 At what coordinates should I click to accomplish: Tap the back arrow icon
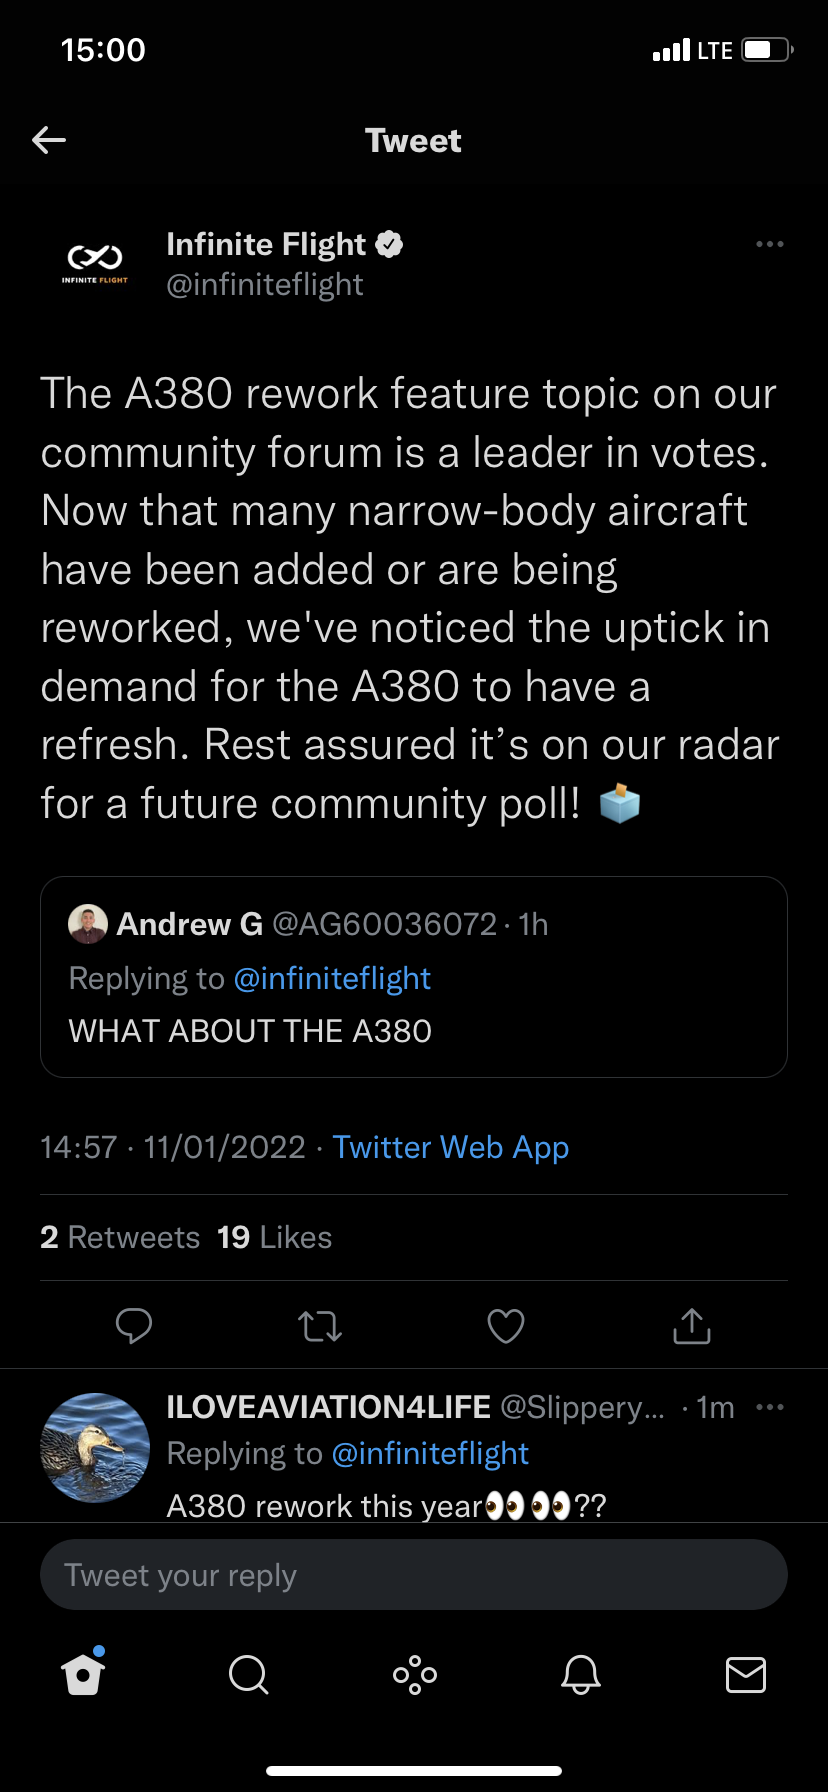[x=49, y=140]
